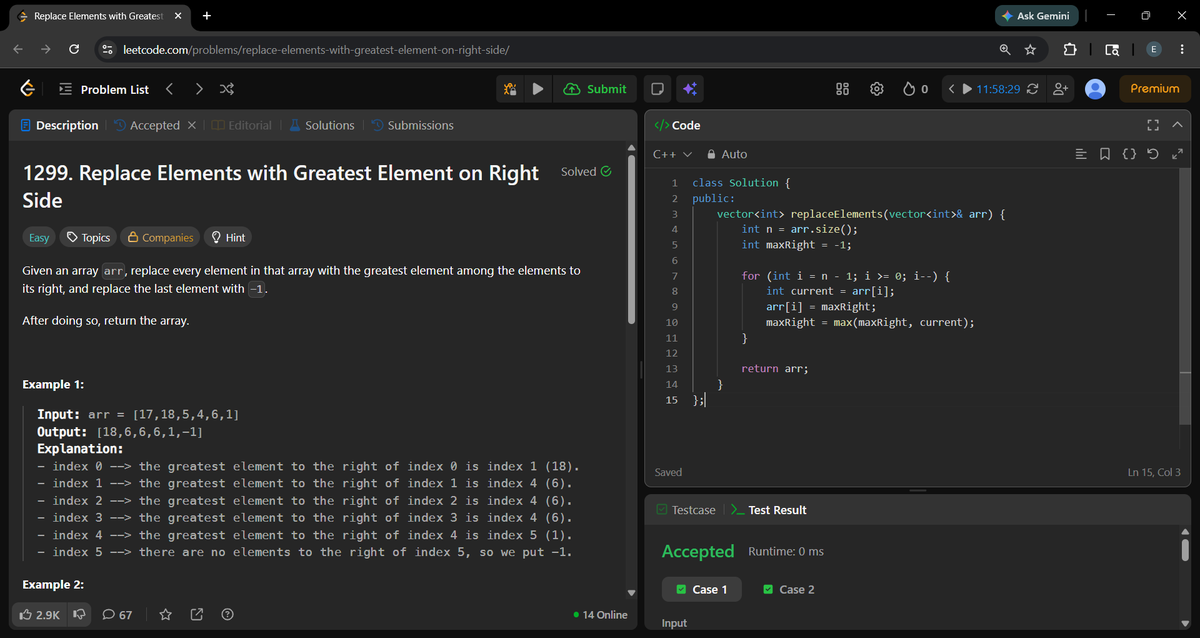Close the Accepted tab
1200x638 pixels.
(x=191, y=125)
